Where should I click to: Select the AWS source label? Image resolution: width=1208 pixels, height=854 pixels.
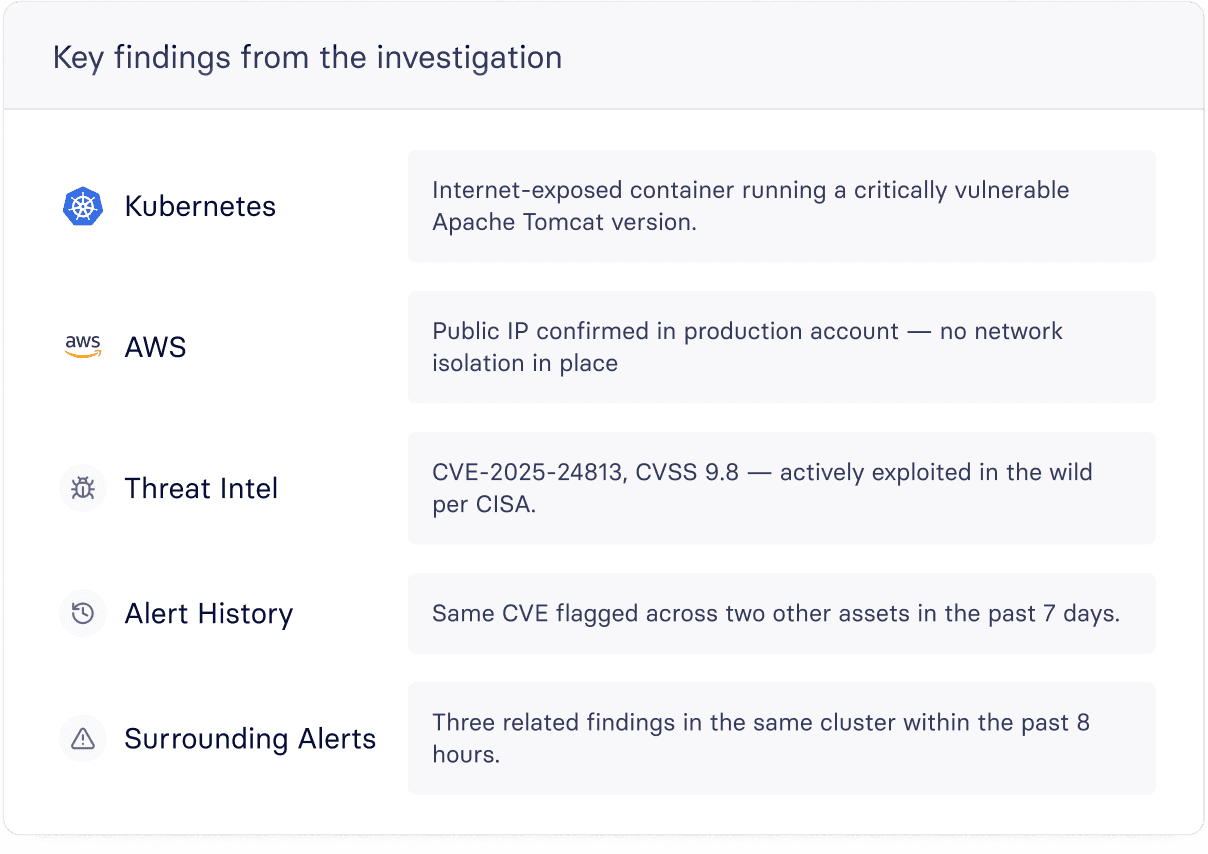click(x=155, y=347)
